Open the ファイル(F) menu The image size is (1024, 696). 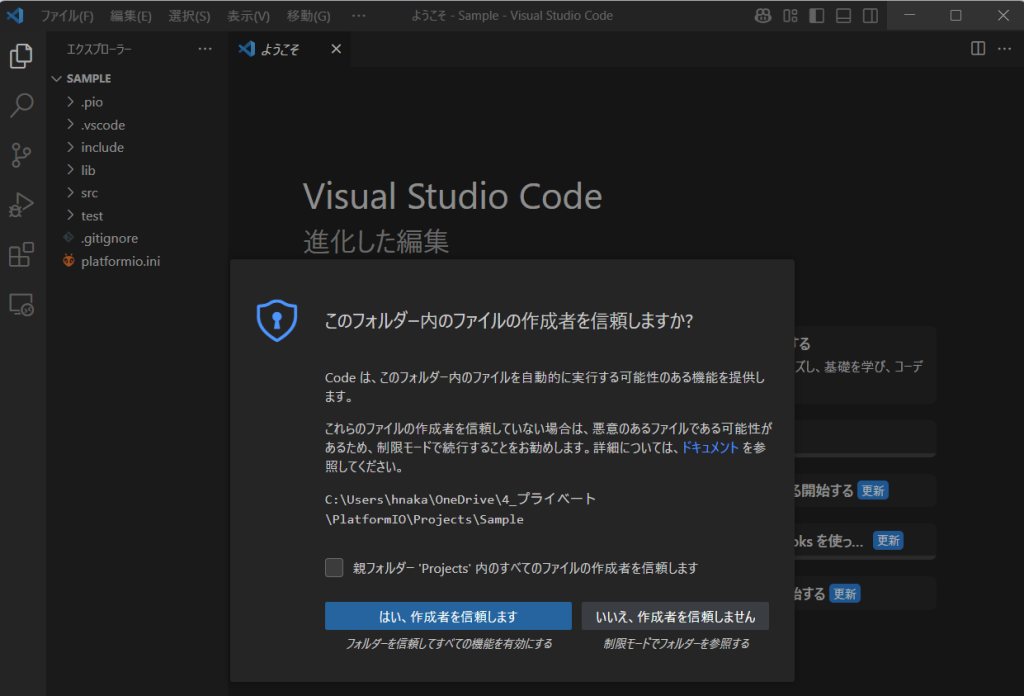pyautogui.click(x=67, y=16)
